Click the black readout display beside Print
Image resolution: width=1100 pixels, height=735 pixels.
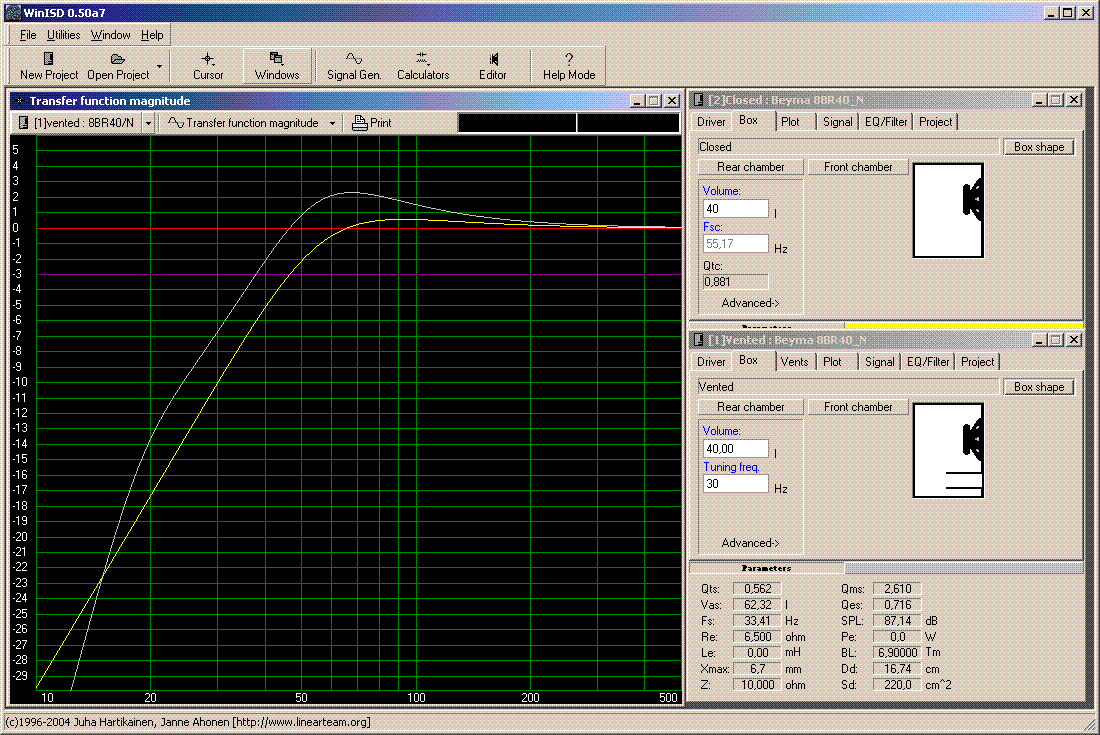[x=568, y=123]
